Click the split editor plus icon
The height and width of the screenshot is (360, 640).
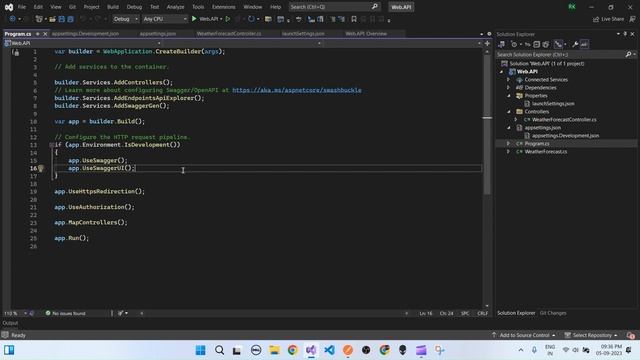tap(487, 43)
